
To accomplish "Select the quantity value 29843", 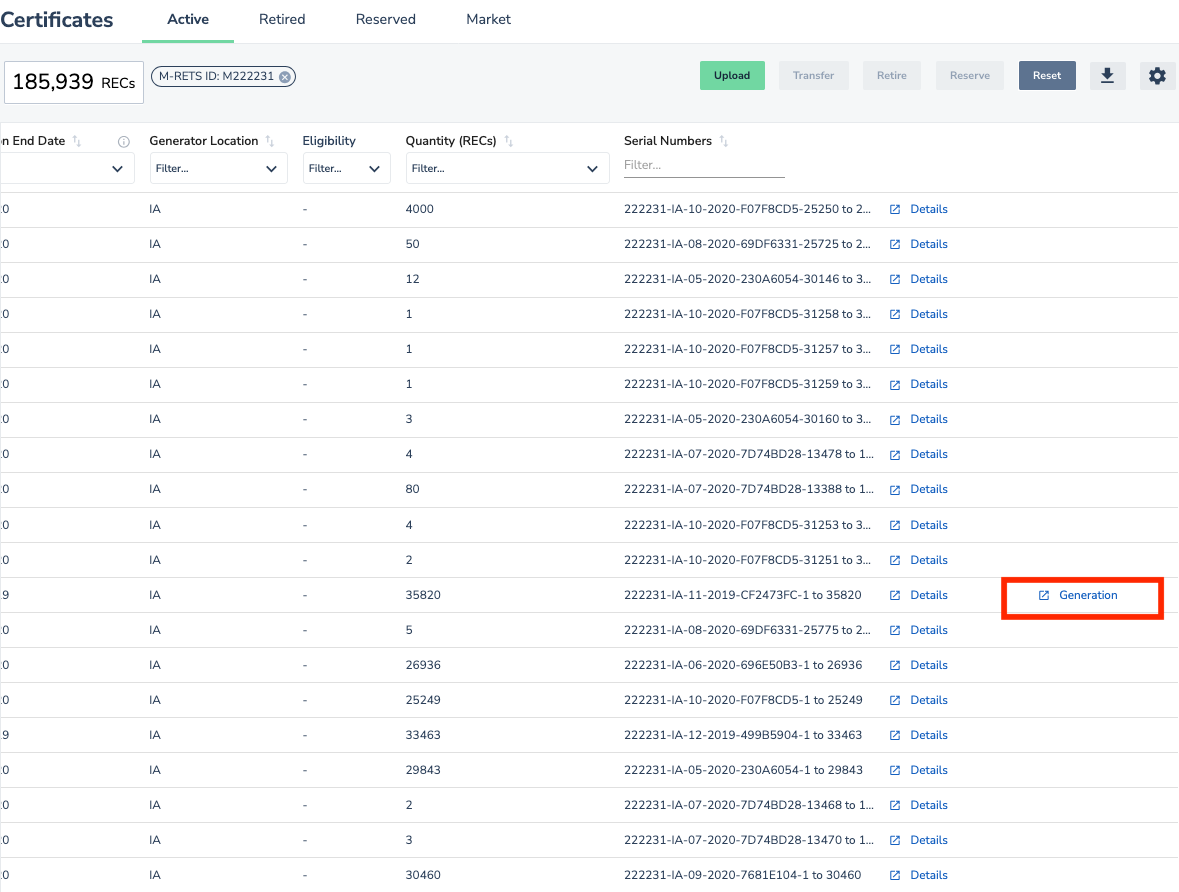I will [x=423, y=770].
